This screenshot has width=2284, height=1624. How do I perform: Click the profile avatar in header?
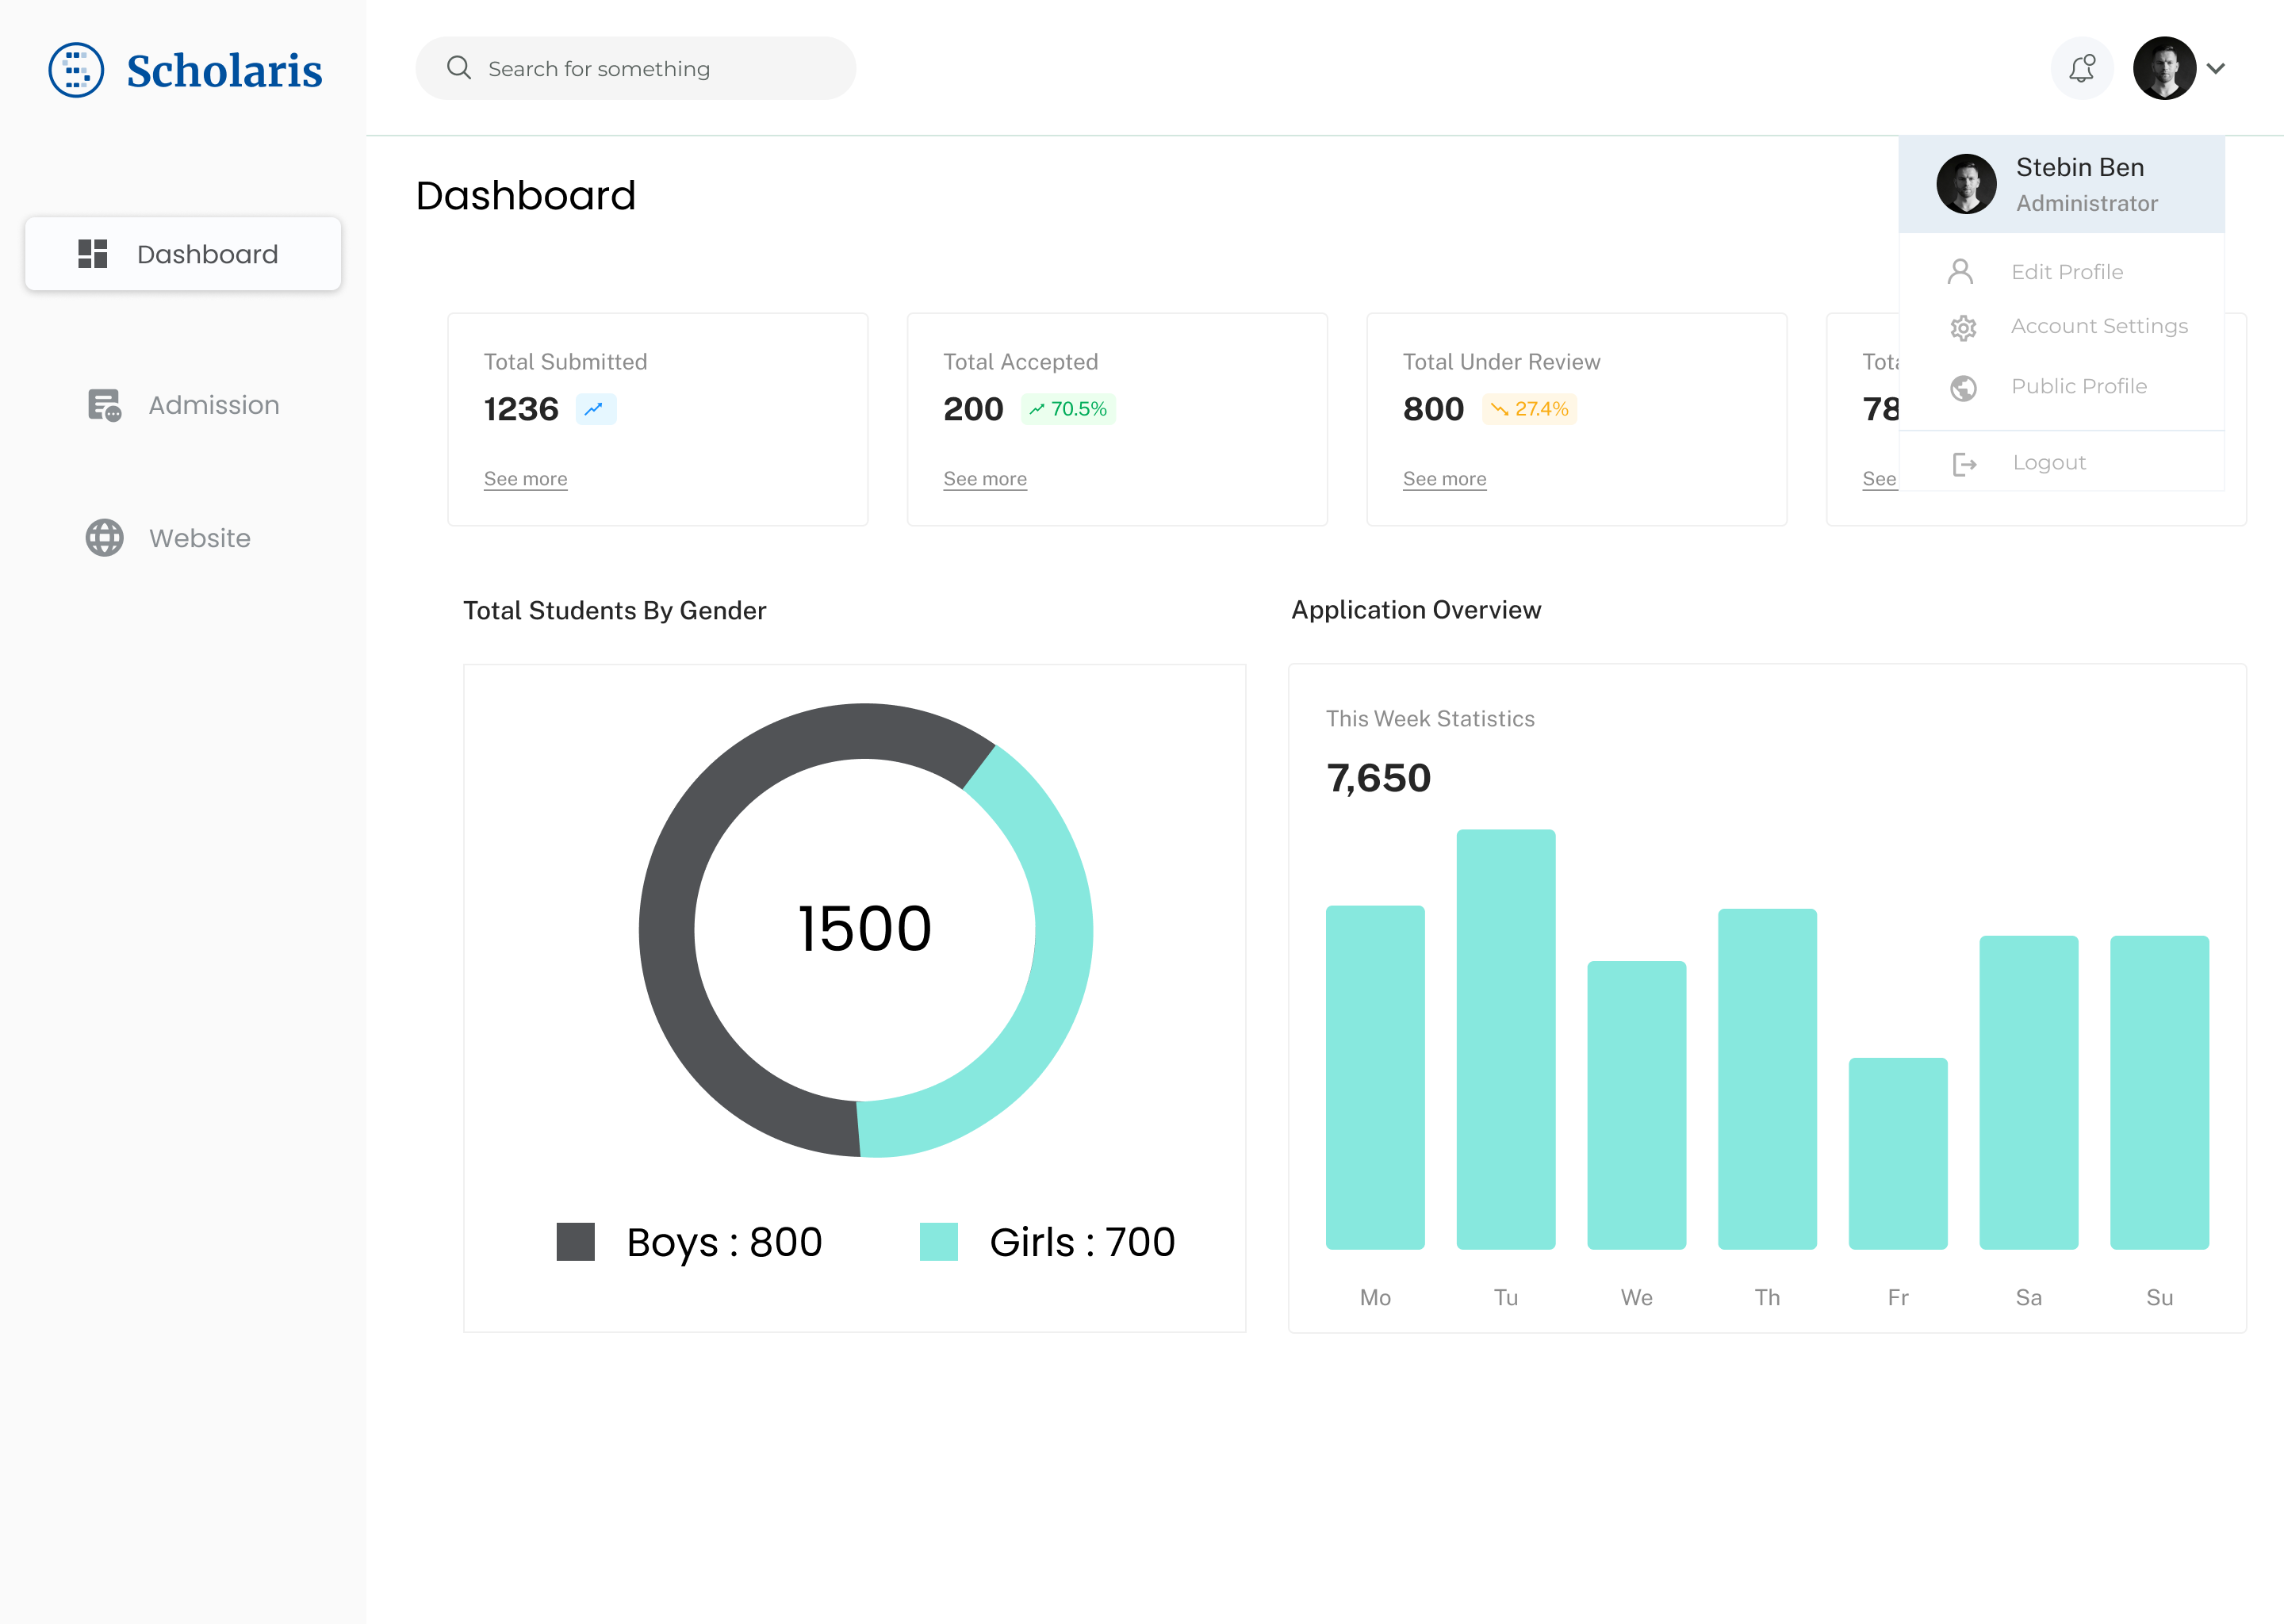(2164, 68)
